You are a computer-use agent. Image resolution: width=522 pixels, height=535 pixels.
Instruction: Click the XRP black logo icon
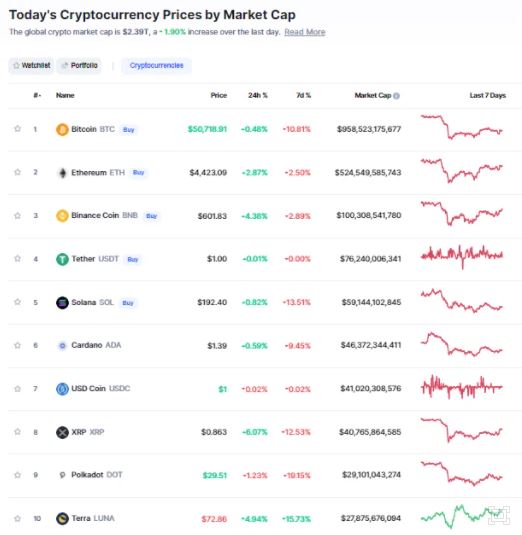62,432
